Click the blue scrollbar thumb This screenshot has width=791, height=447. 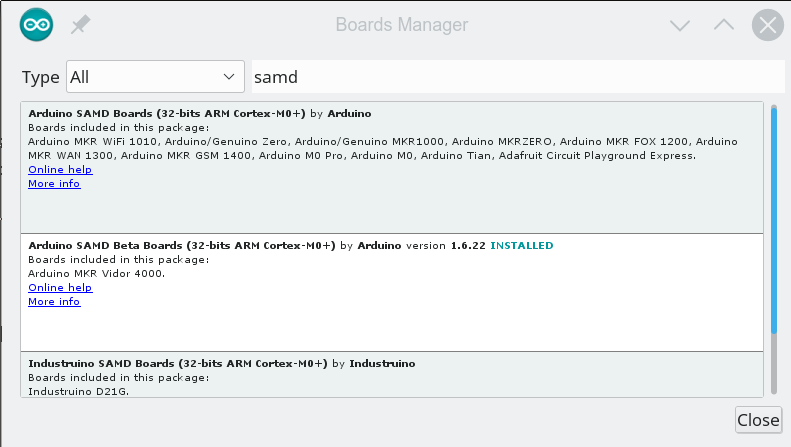(x=774, y=220)
